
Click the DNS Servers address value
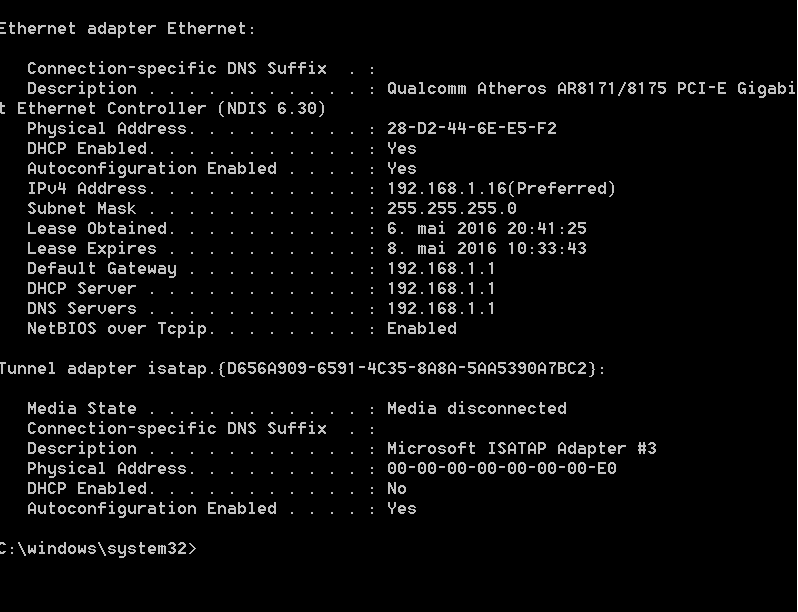click(x=441, y=308)
